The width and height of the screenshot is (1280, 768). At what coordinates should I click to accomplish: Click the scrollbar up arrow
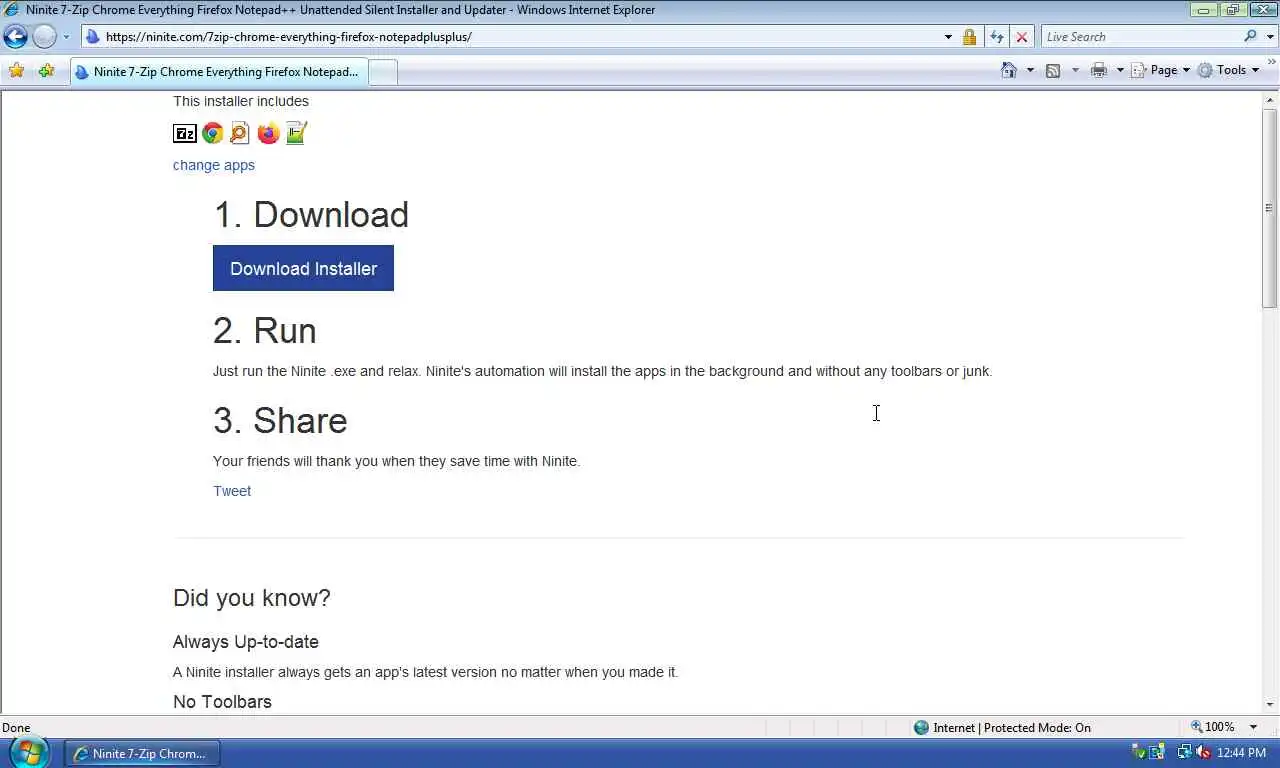pyautogui.click(x=1270, y=99)
